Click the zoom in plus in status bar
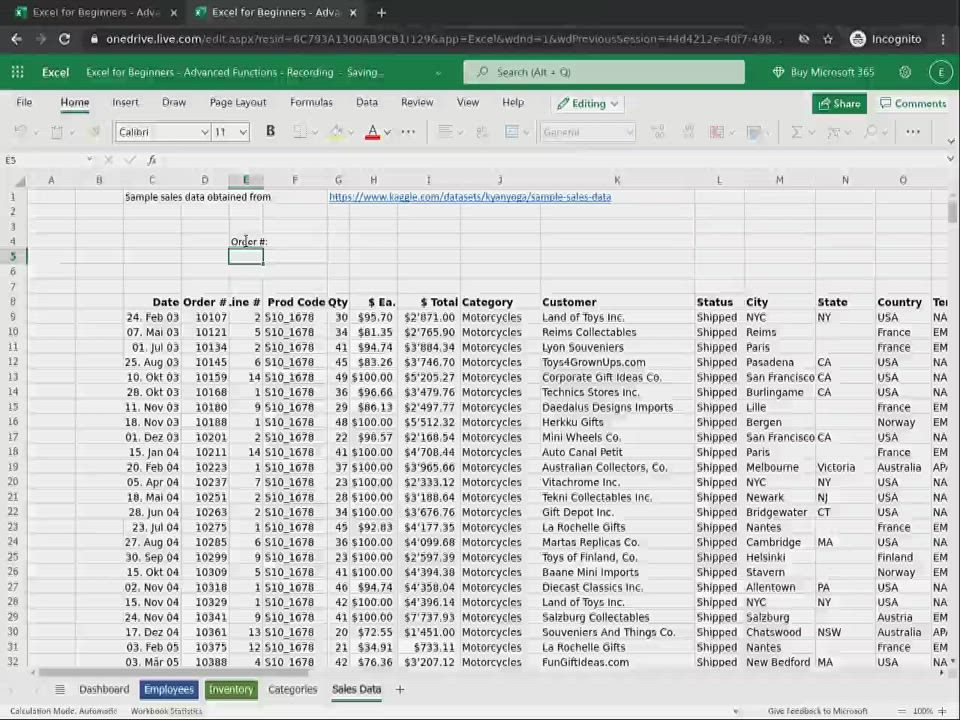Image resolution: width=960 pixels, height=720 pixels. [x=942, y=711]
